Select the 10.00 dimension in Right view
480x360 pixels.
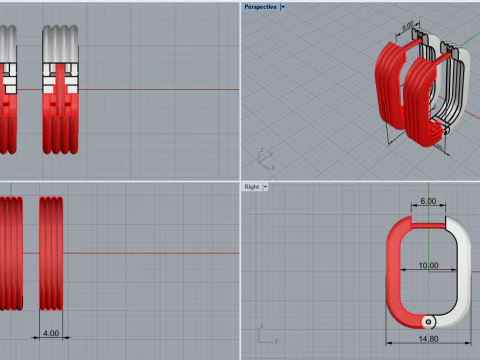[428, 265]
